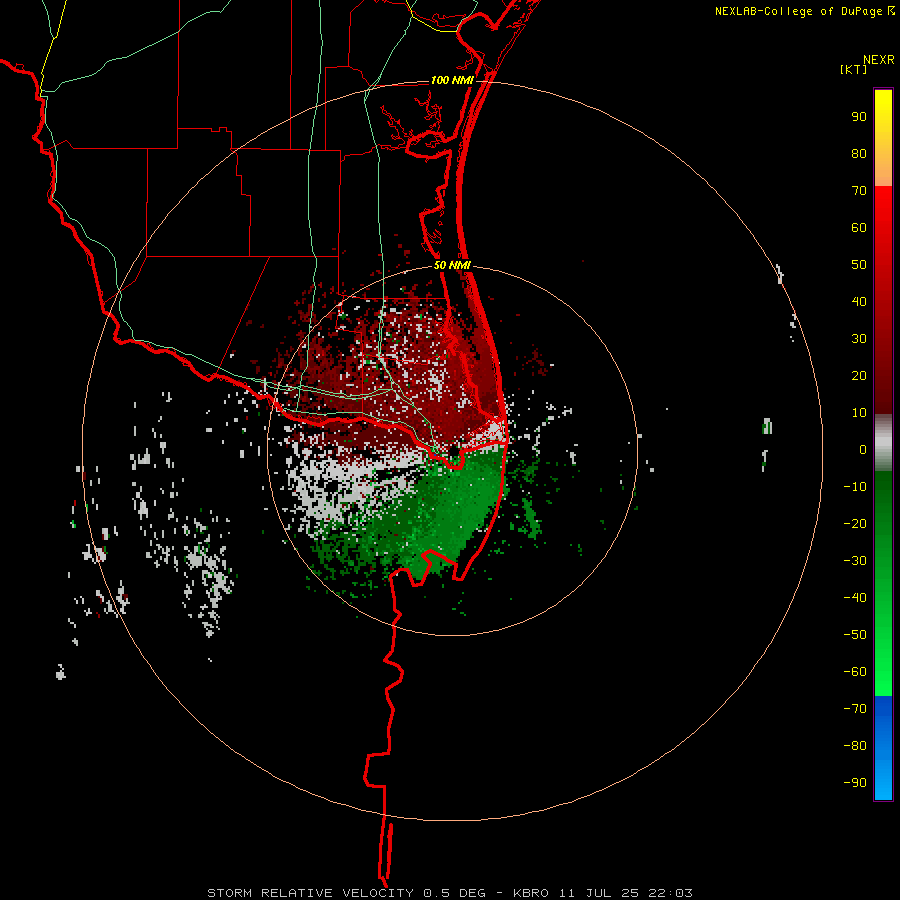Click the positive 20 scale label
The image size is (900, 900).
click(859, 376)
